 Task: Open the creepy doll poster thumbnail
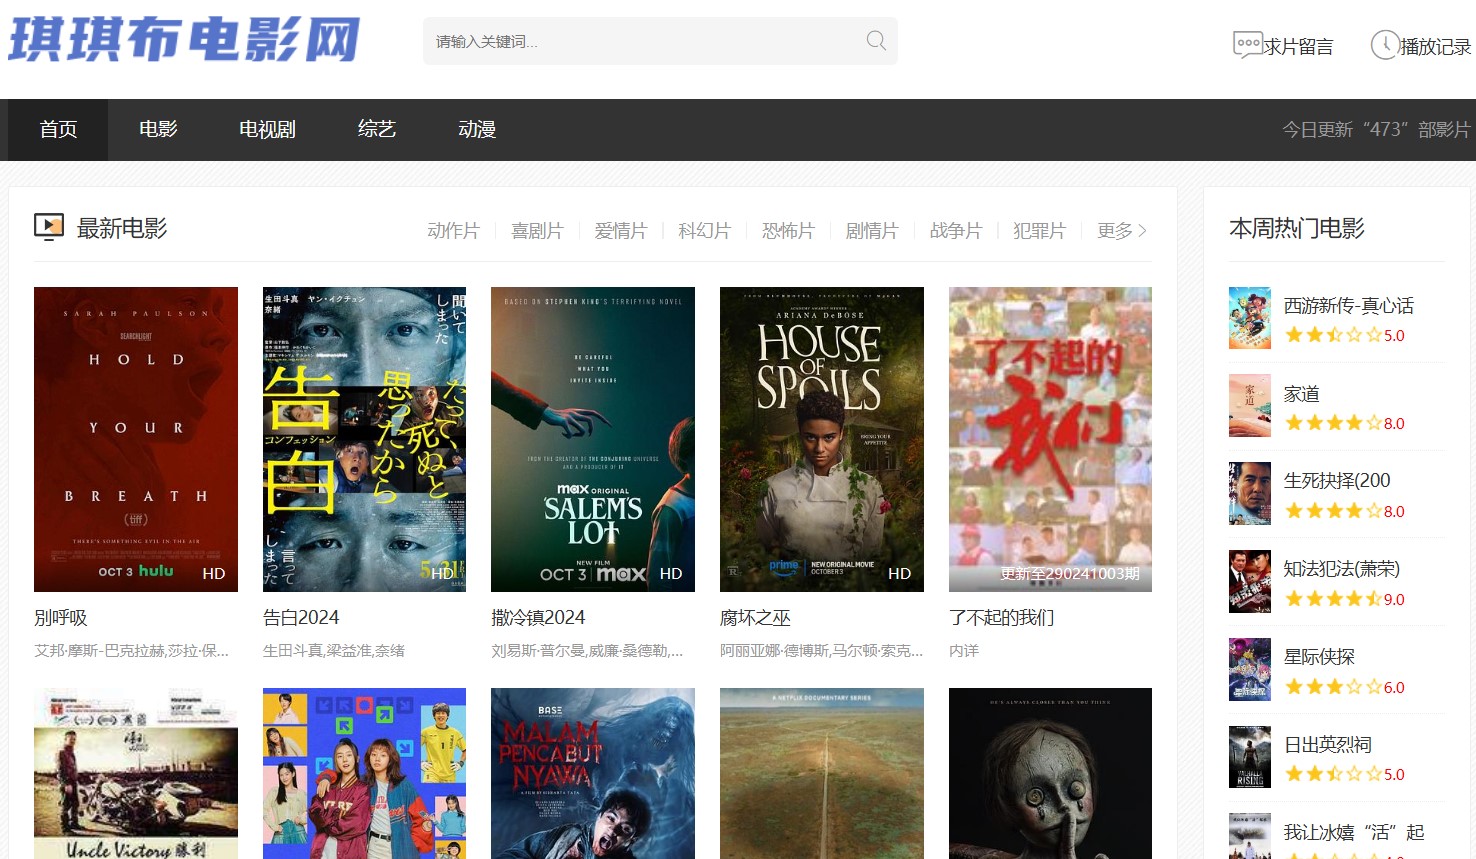coord(1050,773)
